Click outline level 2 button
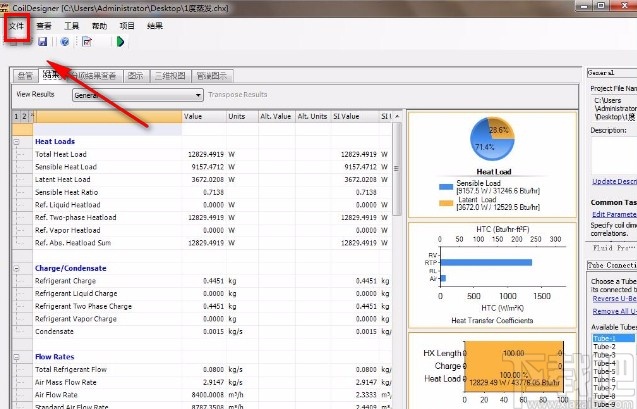The width and height of the screenshot is (637, 409). click(x=24, y=117)
